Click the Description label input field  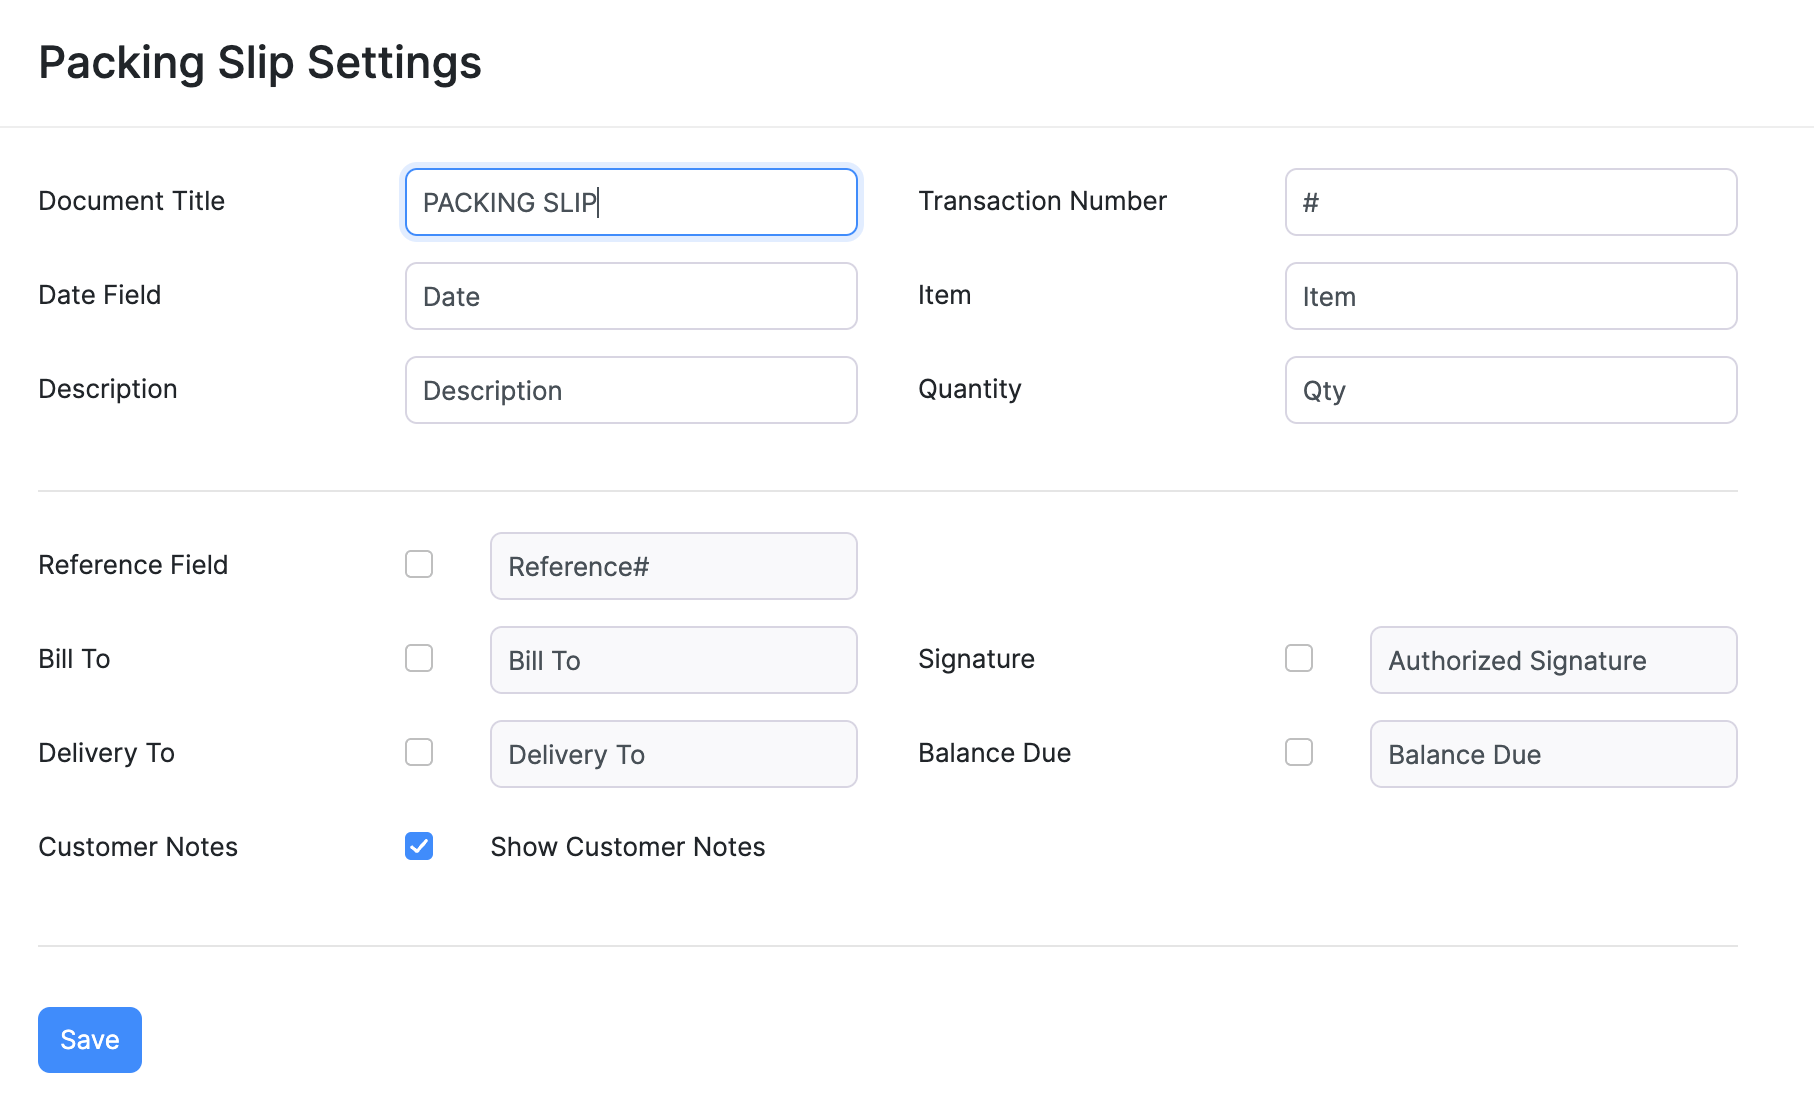[x=630, y=390]
